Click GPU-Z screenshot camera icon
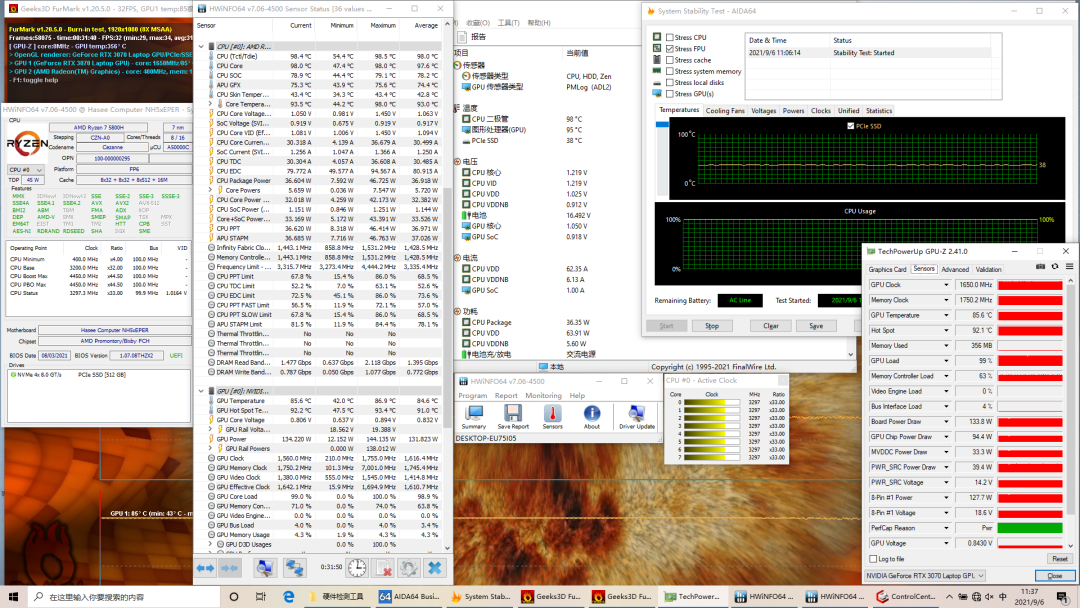 [1040, 266]
